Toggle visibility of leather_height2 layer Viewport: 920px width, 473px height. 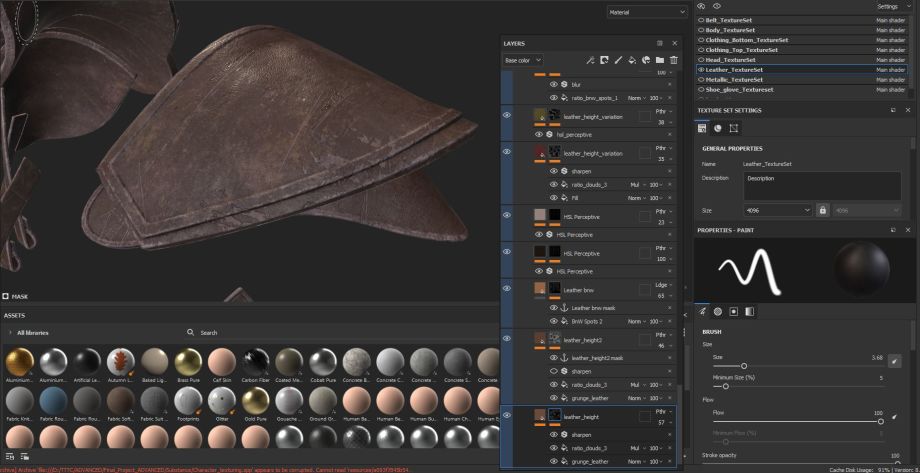[x=507, y=339]
